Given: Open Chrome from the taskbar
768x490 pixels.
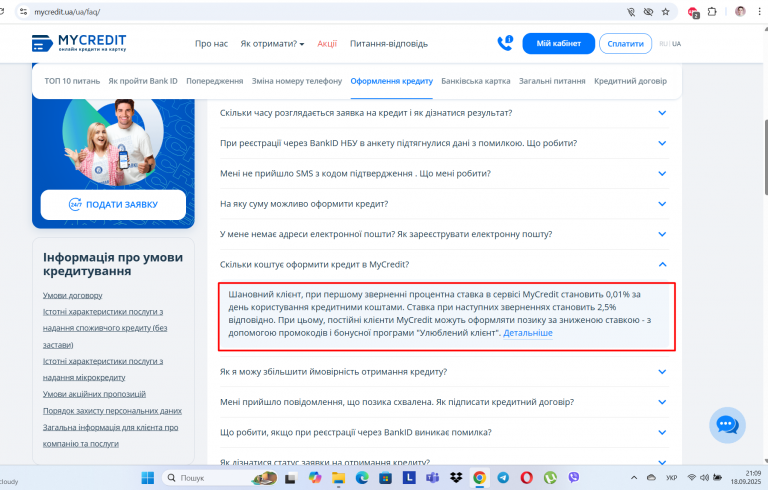Looking at the screenshot, I should pos(480,477).
